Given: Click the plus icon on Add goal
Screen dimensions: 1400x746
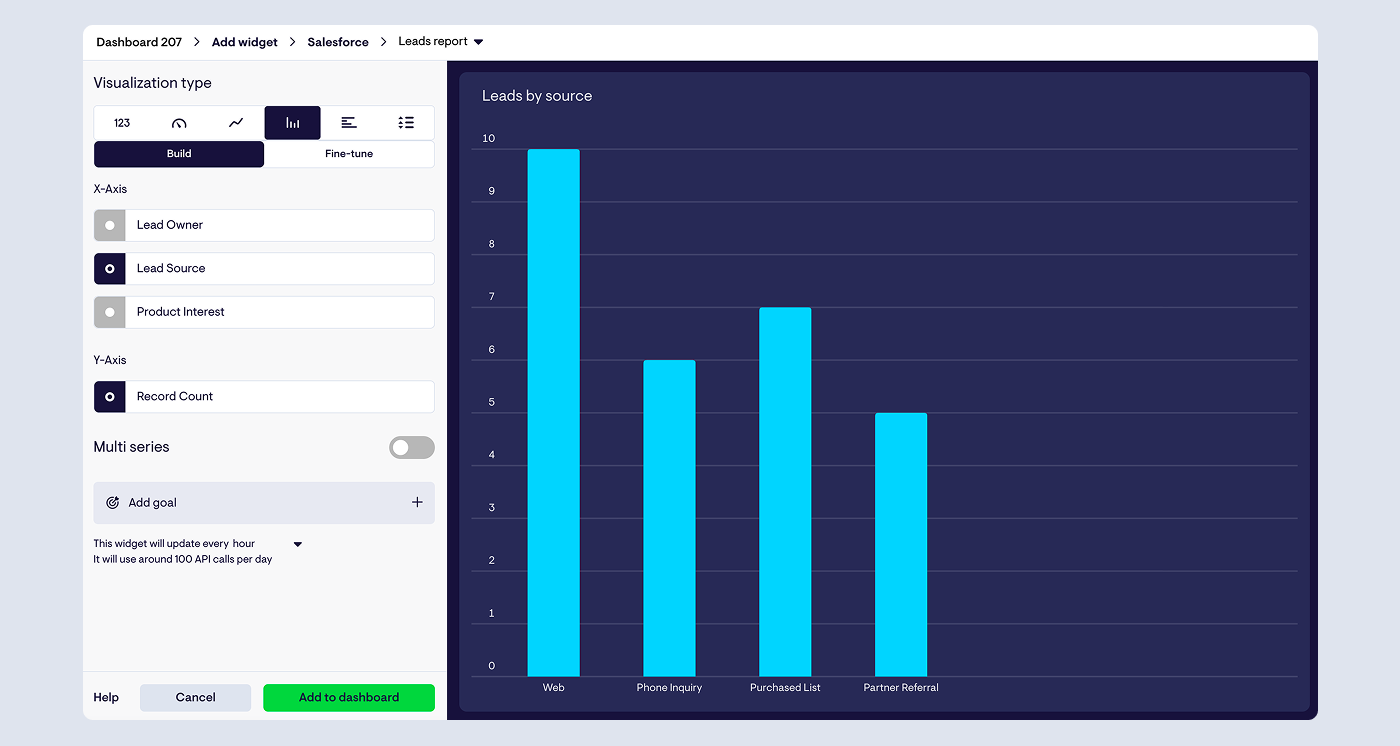Looking at the screenshot, I should [417, 502].
